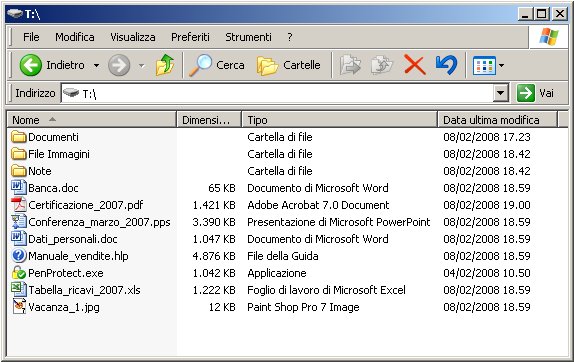This screenshot has height=362, width=574.
Task: Click Paint Shop Pro 7 Image cell
Action: point(303,307)
